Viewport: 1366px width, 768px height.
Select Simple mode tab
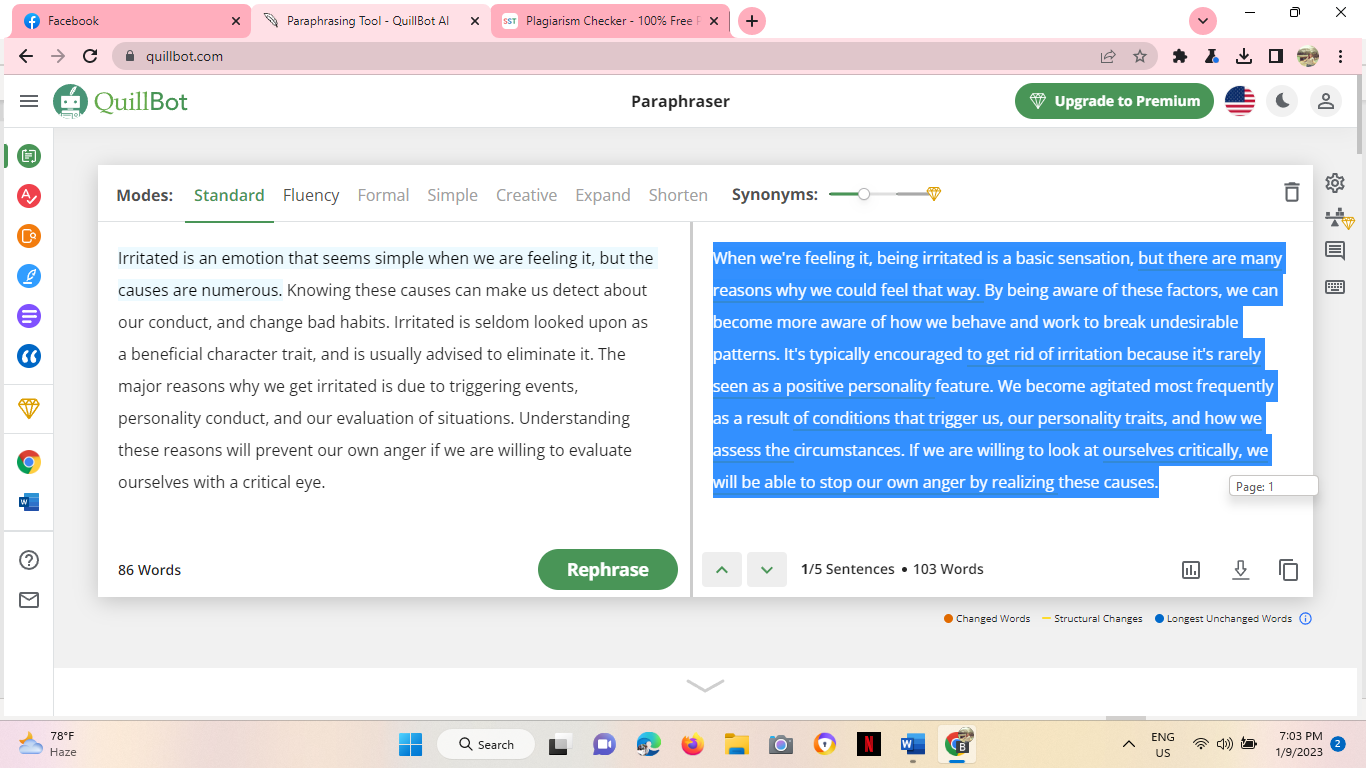tap(452, 195)
